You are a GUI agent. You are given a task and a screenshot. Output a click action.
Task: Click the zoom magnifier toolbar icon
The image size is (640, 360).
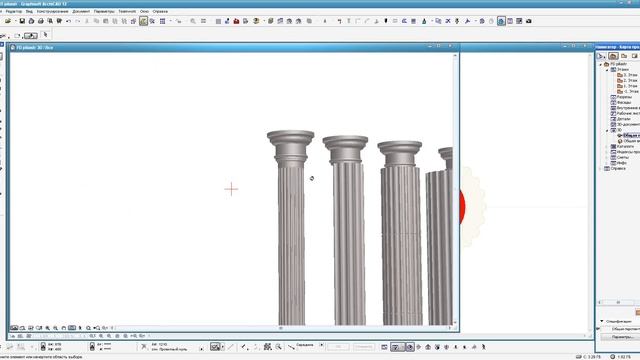coord(193,21)
